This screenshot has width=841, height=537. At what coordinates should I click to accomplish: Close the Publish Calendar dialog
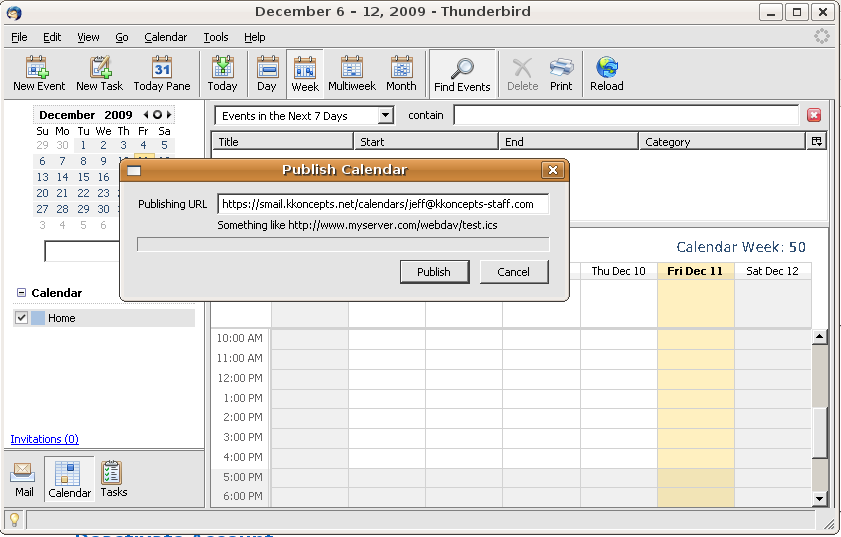click(552, 170)
